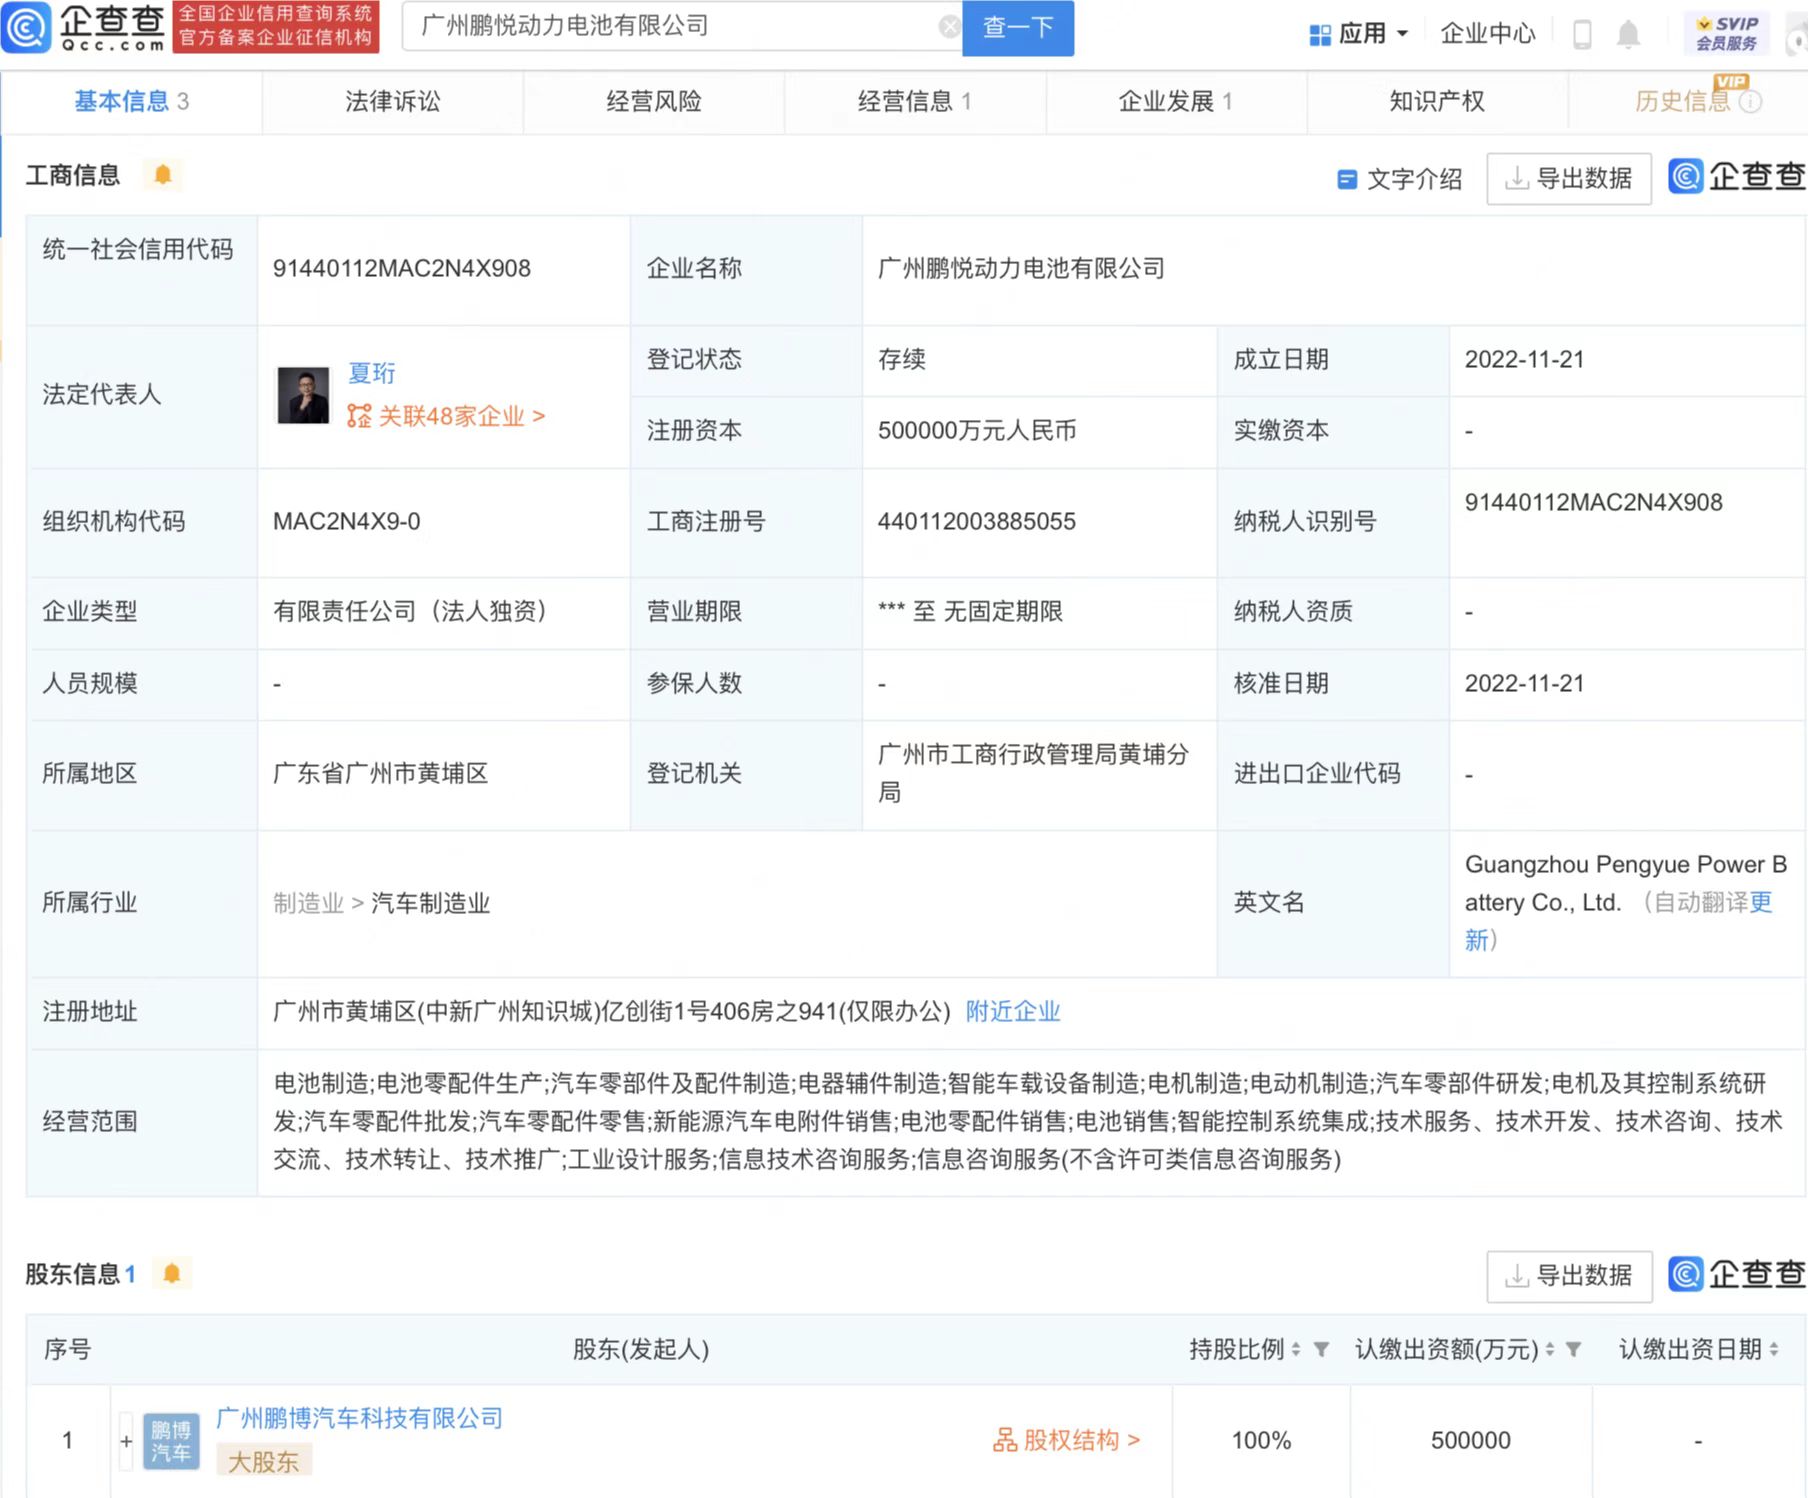This screenshot has height=1498, width=1808.
Task: Clear the company search input with the x
Action: (948, 27)
